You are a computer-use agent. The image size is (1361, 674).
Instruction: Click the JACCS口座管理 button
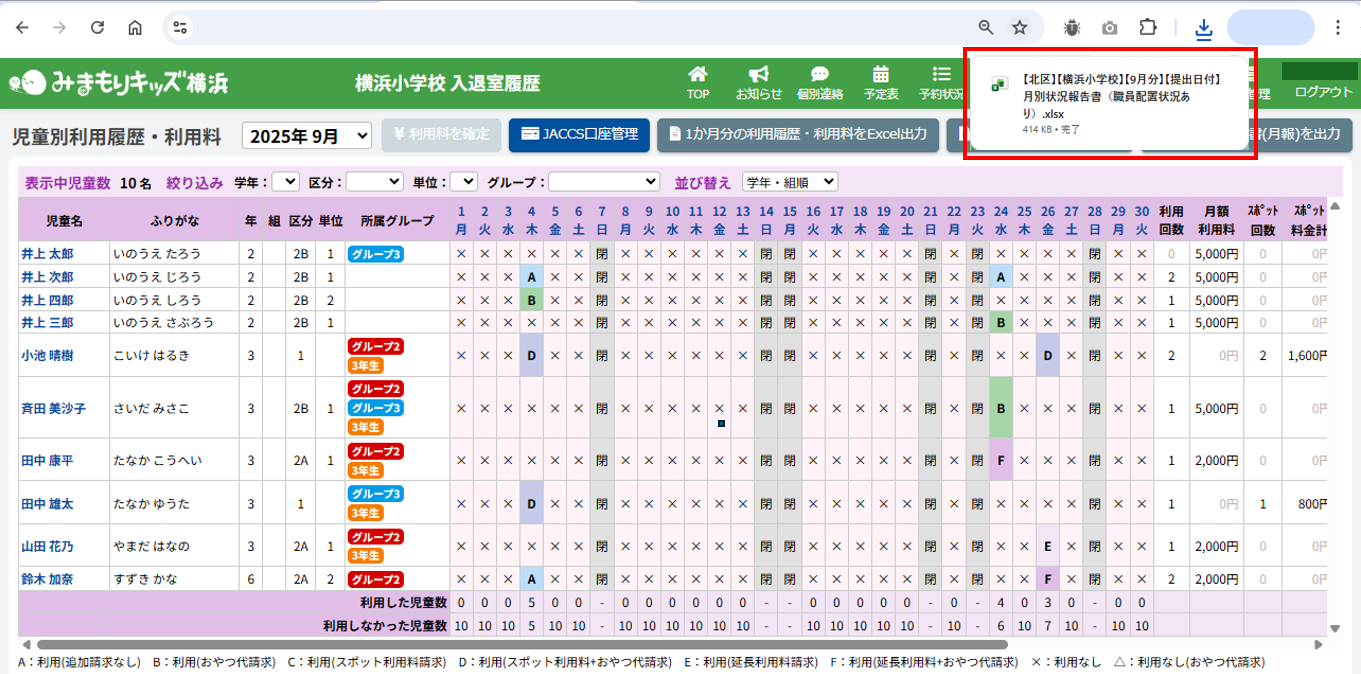pos(579,134)
